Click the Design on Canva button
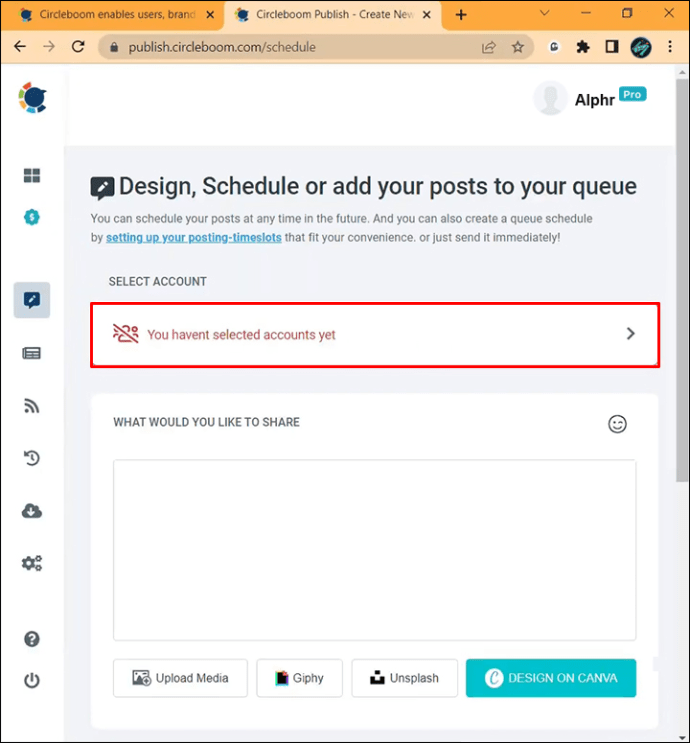The width and height of the screenshot is (690, 743). tap(551, 678)
